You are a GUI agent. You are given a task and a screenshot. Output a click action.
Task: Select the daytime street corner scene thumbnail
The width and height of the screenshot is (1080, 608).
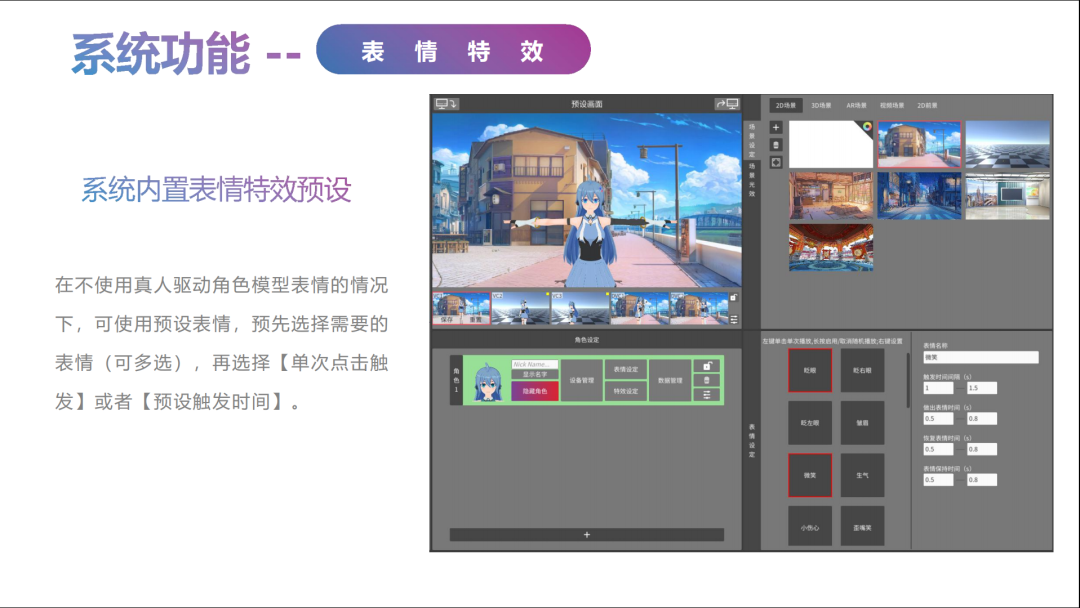(x=919, y=145)
